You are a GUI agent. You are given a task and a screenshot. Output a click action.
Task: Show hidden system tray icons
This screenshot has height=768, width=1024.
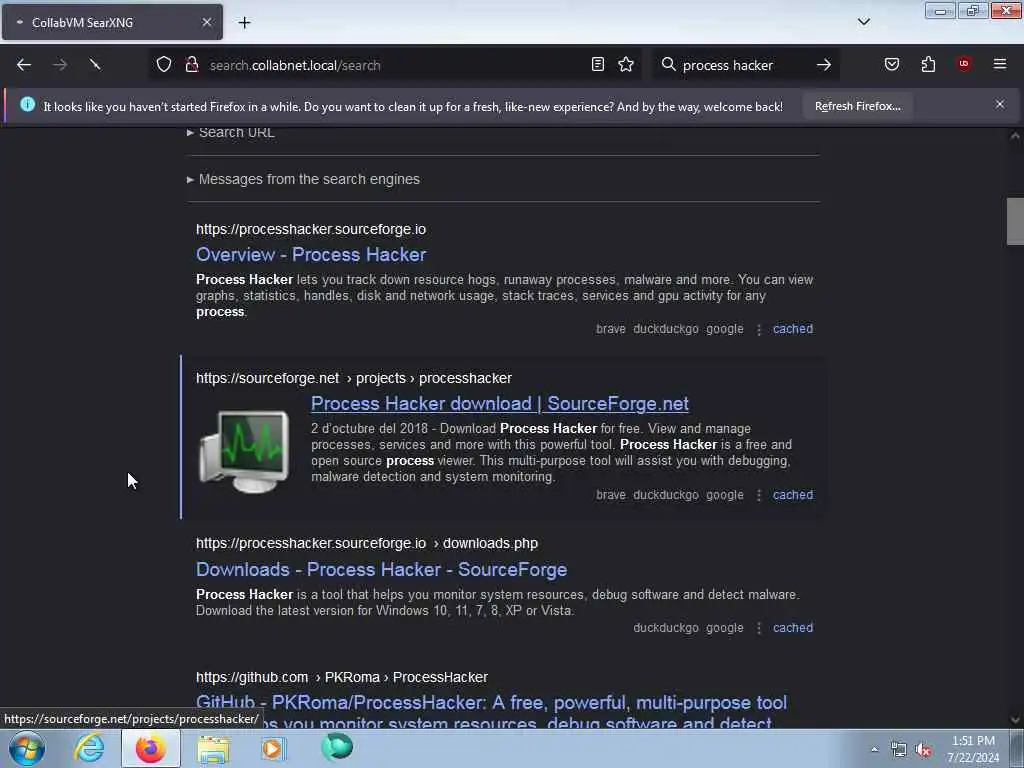point(874,749)
